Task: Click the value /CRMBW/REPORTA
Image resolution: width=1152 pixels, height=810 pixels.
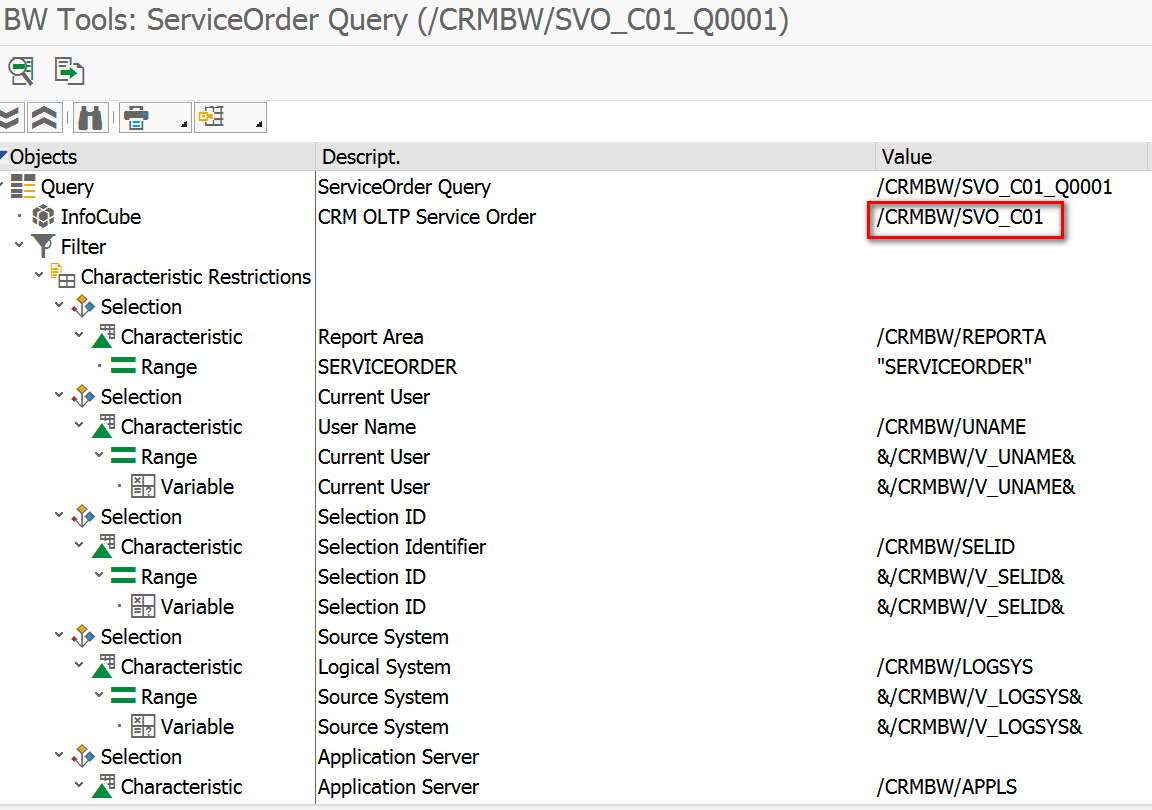Action: click(x=961, y=337)
